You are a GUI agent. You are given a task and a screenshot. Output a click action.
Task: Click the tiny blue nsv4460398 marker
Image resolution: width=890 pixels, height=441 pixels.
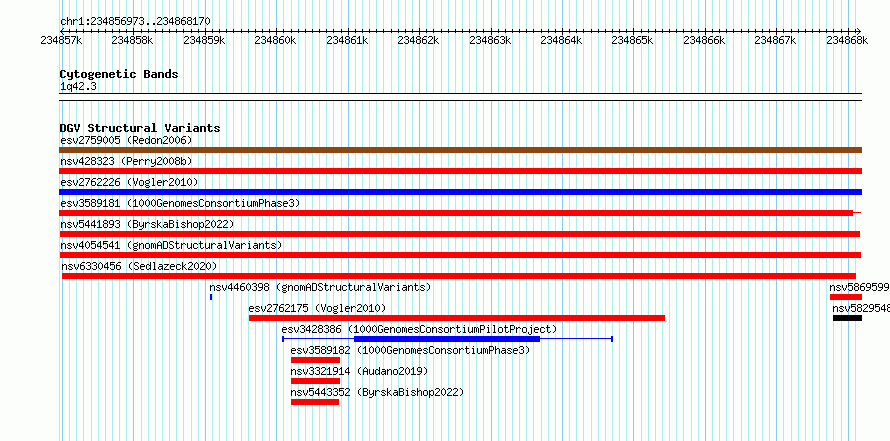coord(211,297)
